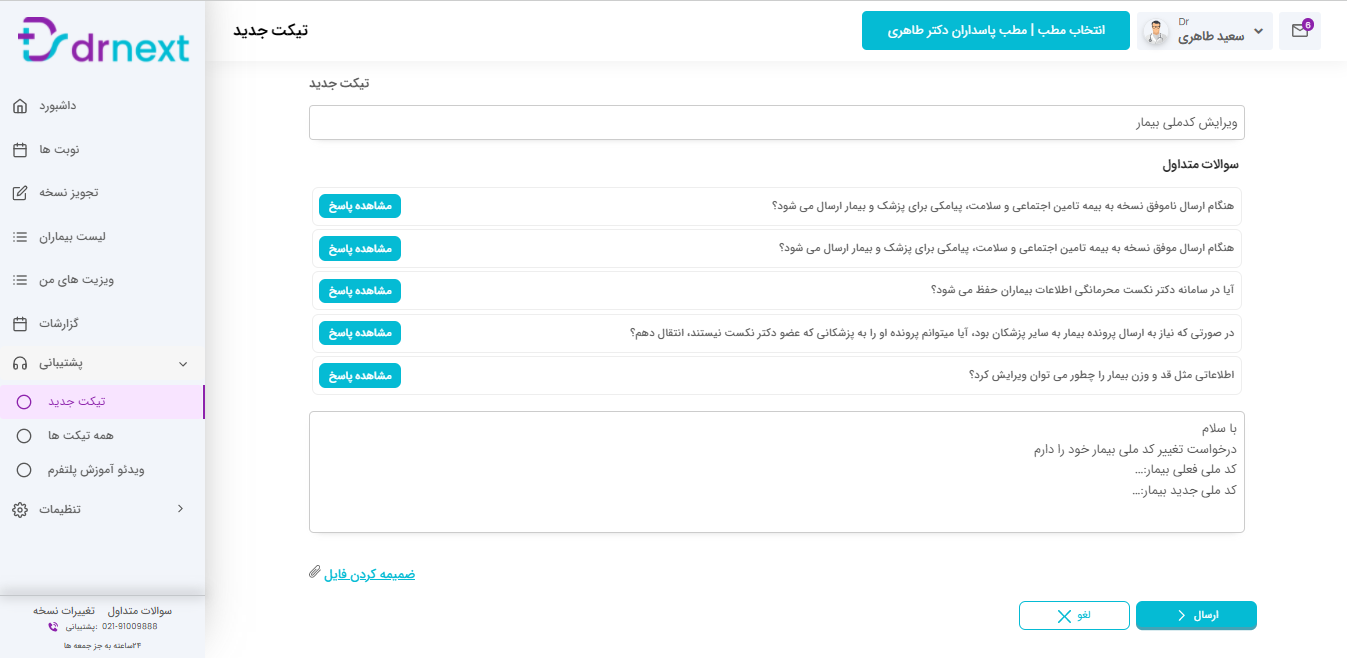Click the ticket subject input field

777,123
